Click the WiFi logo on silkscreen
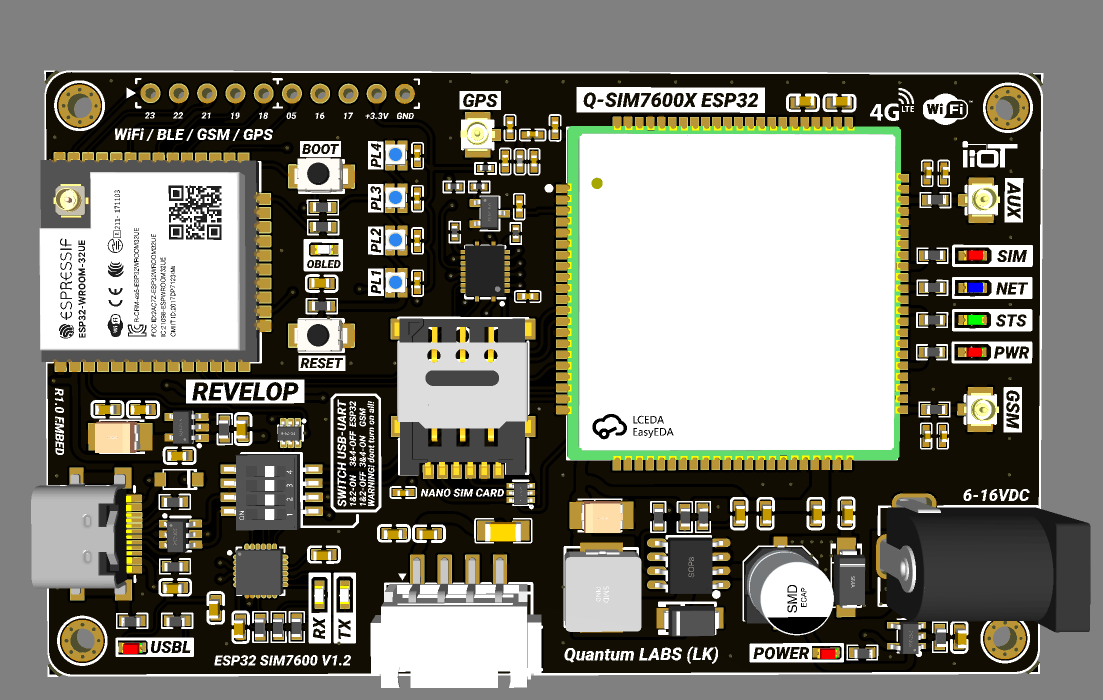 pyautogui.click(x=946, y=108)
